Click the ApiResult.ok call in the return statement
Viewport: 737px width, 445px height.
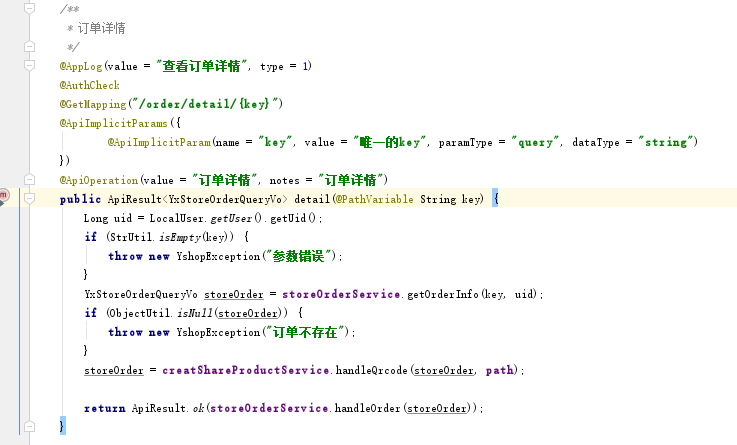tap(167, 408)
